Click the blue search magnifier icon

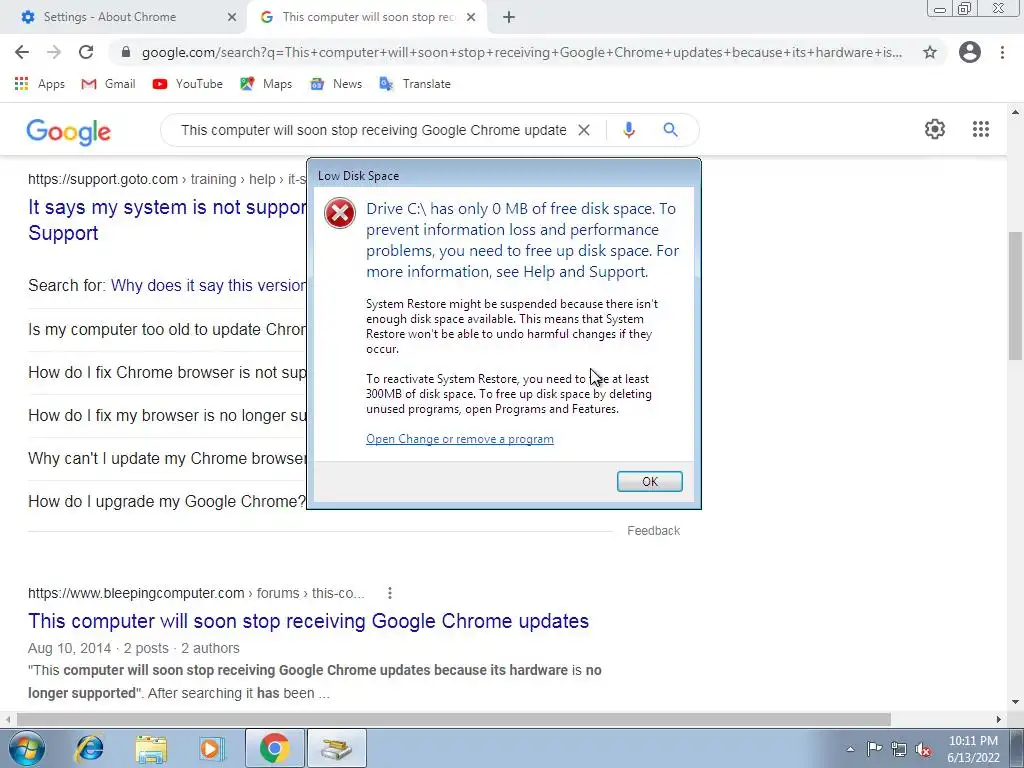670,130
